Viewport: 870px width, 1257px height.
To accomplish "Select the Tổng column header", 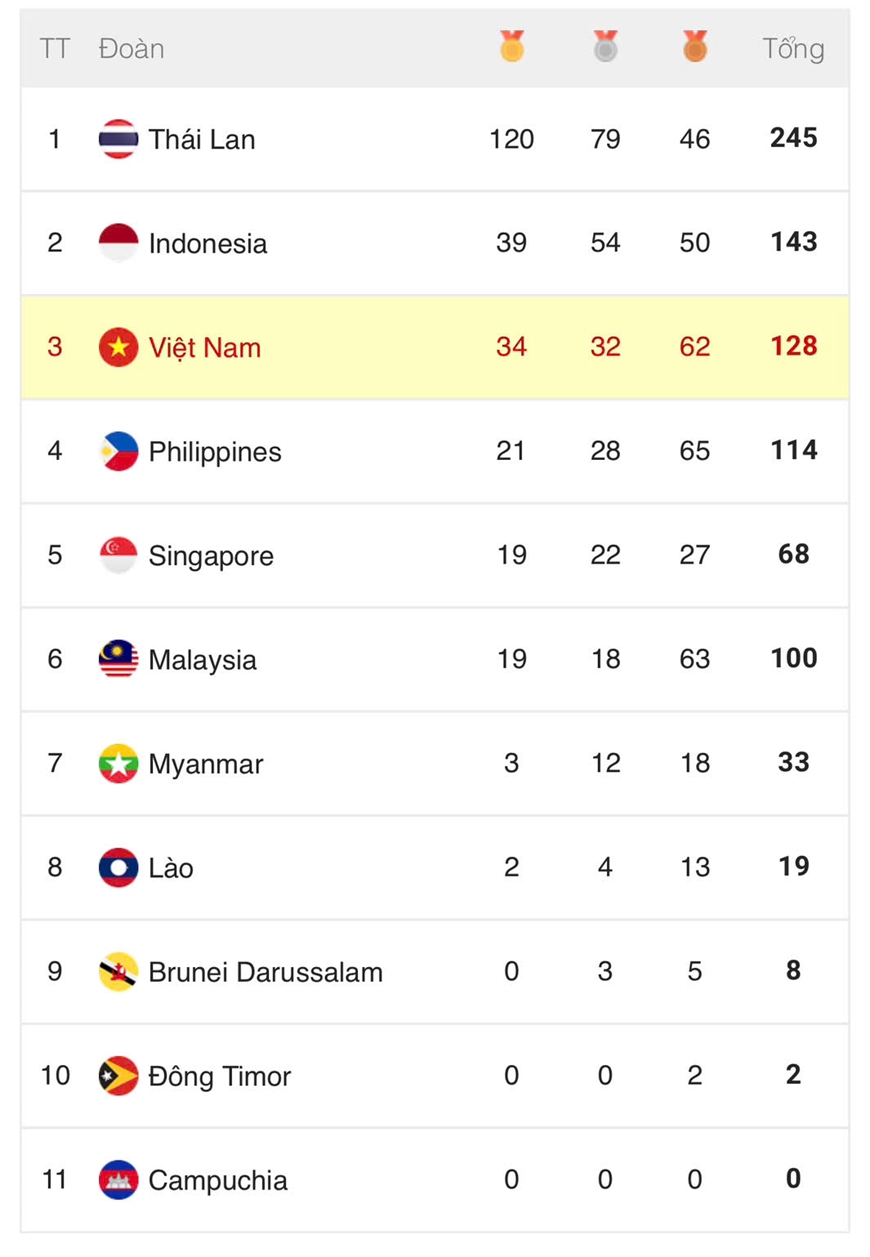I will tap(793, 48).
